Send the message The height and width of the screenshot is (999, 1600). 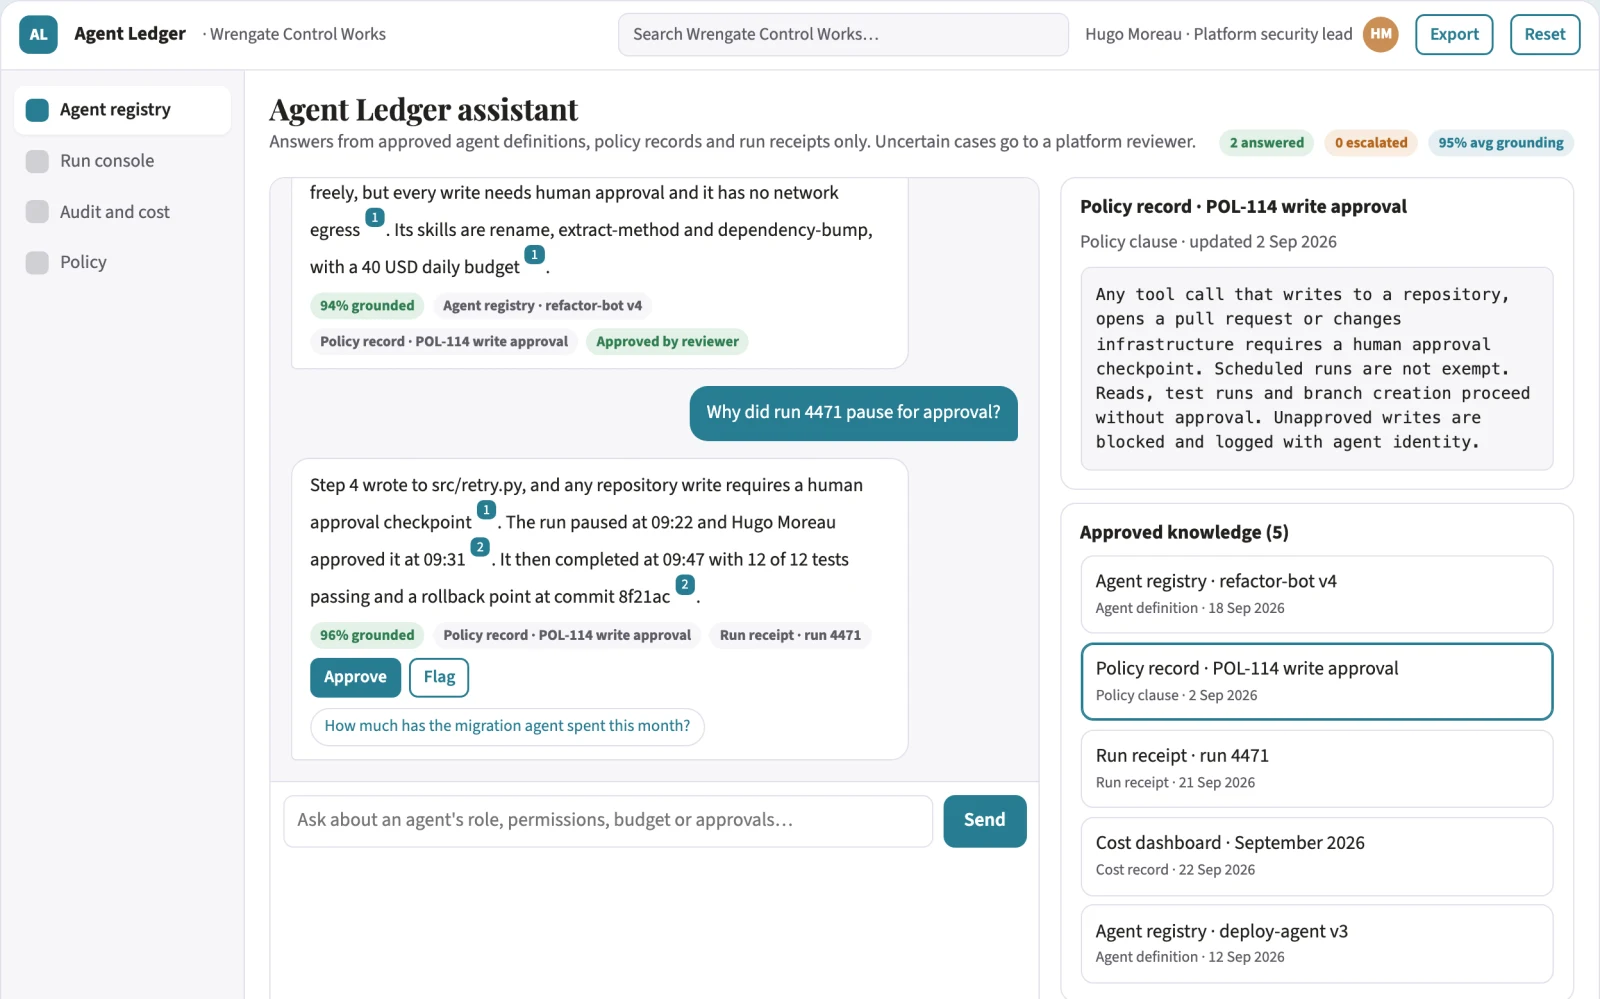pyautogui.click(x=985, y=821)
